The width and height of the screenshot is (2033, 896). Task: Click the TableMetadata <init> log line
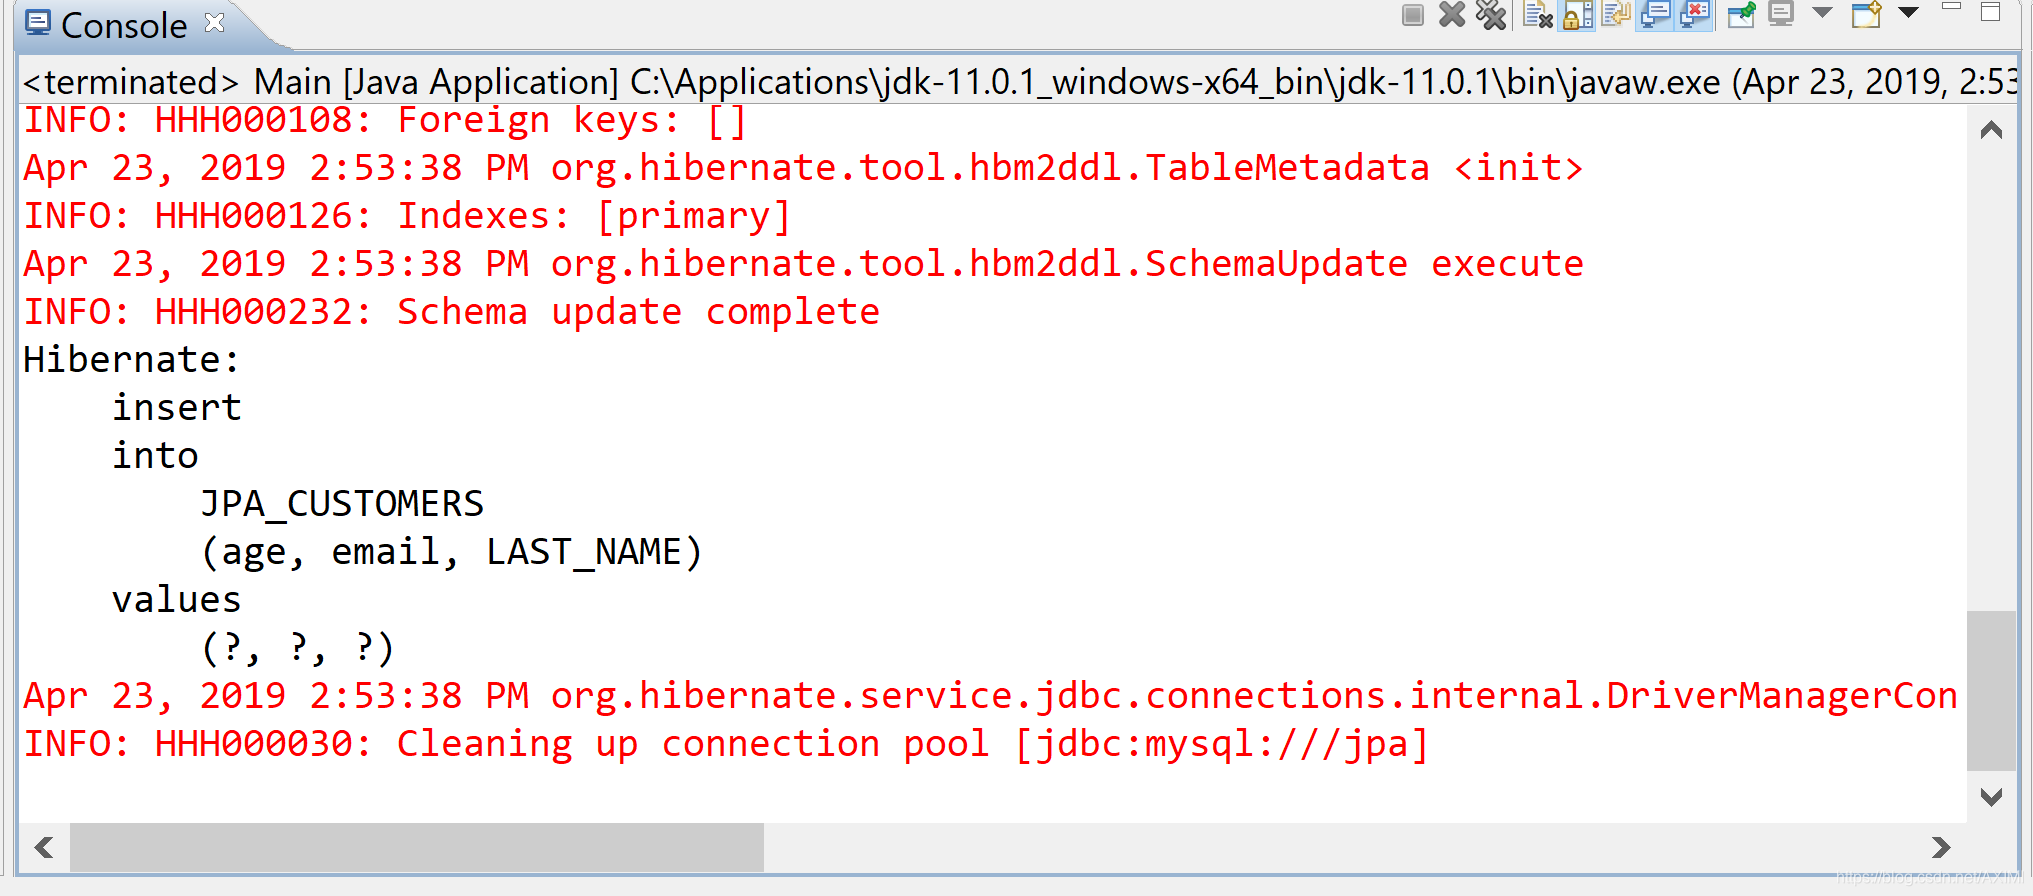point(804,168)
